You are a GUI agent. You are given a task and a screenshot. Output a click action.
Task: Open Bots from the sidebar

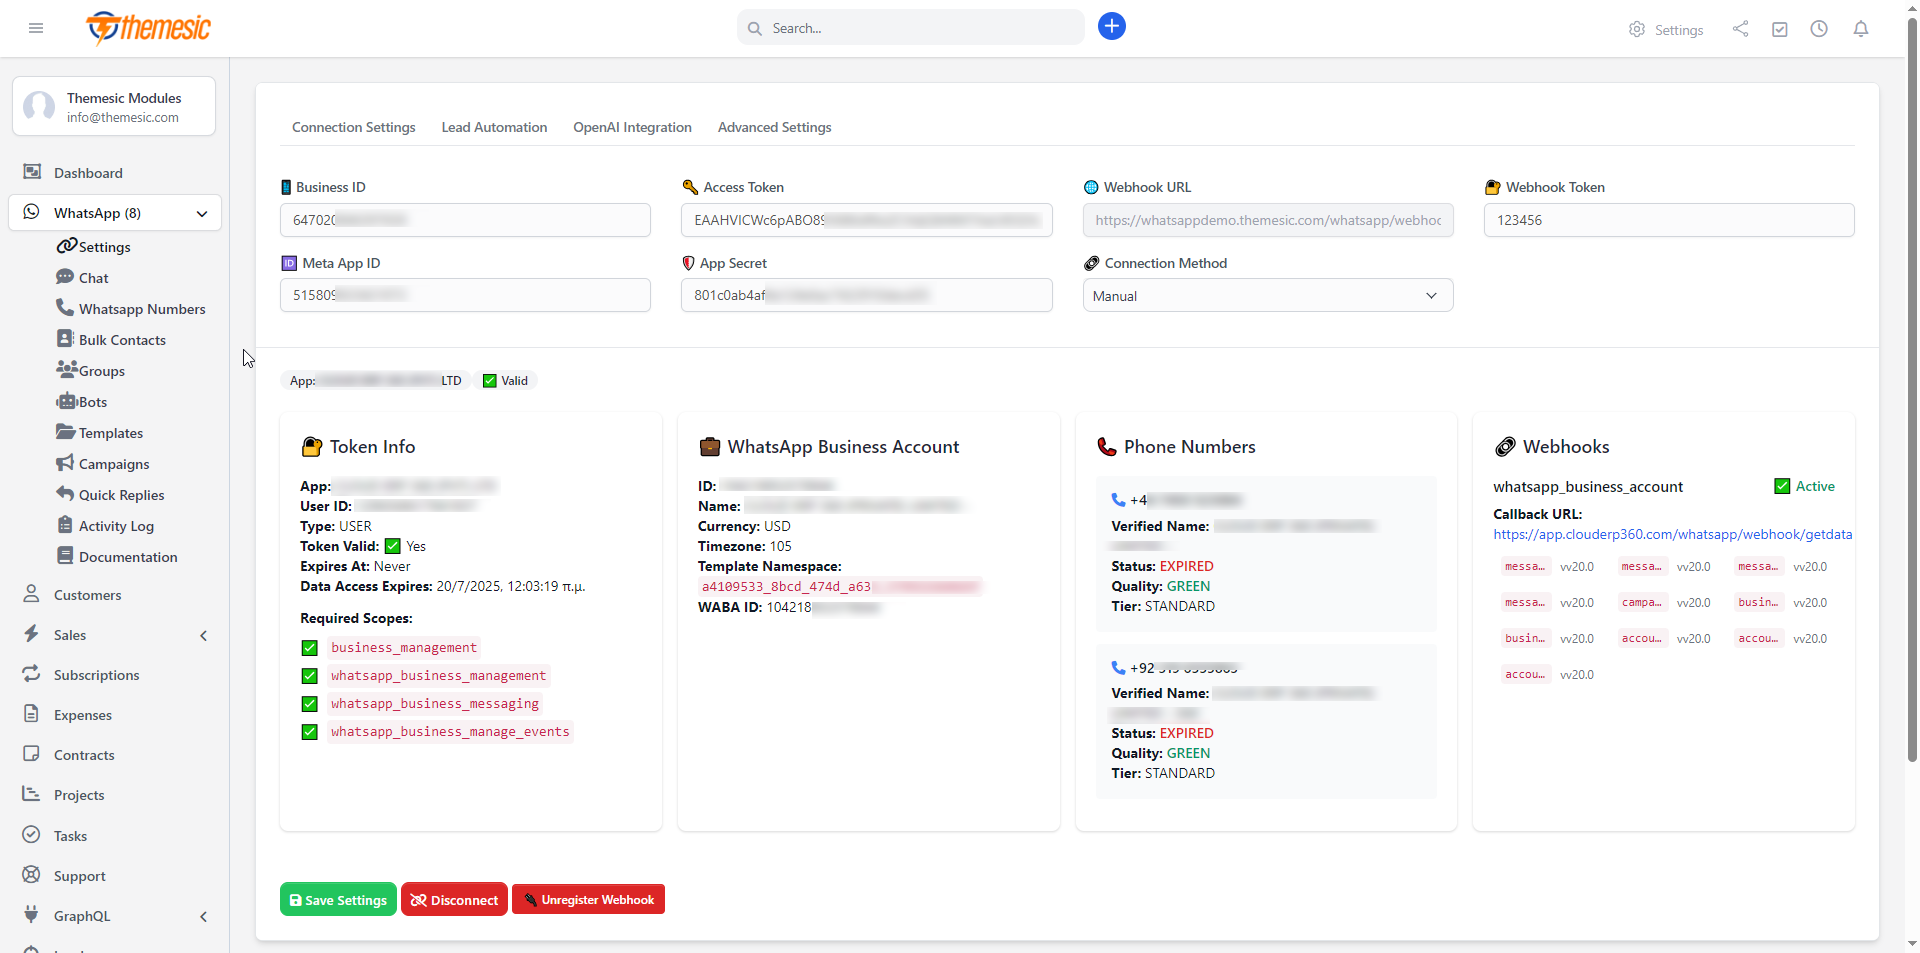[x=92, y=402]
